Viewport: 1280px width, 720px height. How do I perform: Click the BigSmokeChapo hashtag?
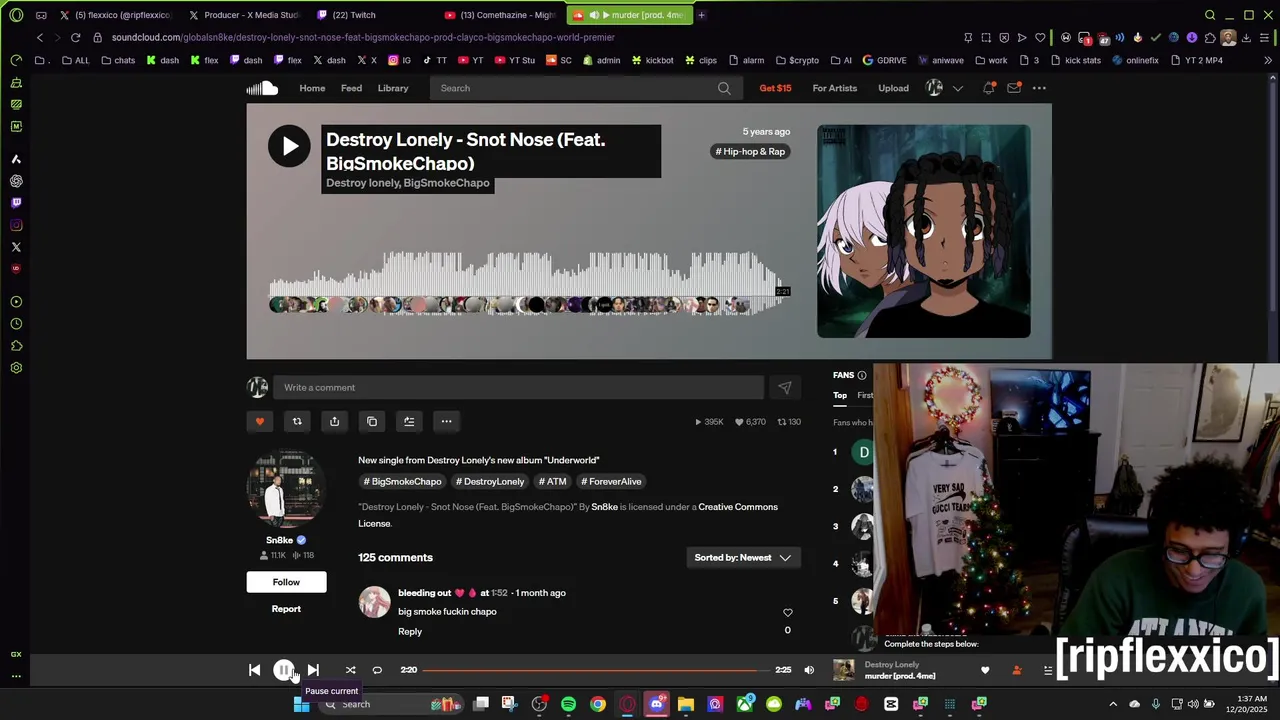coord(402,482)
